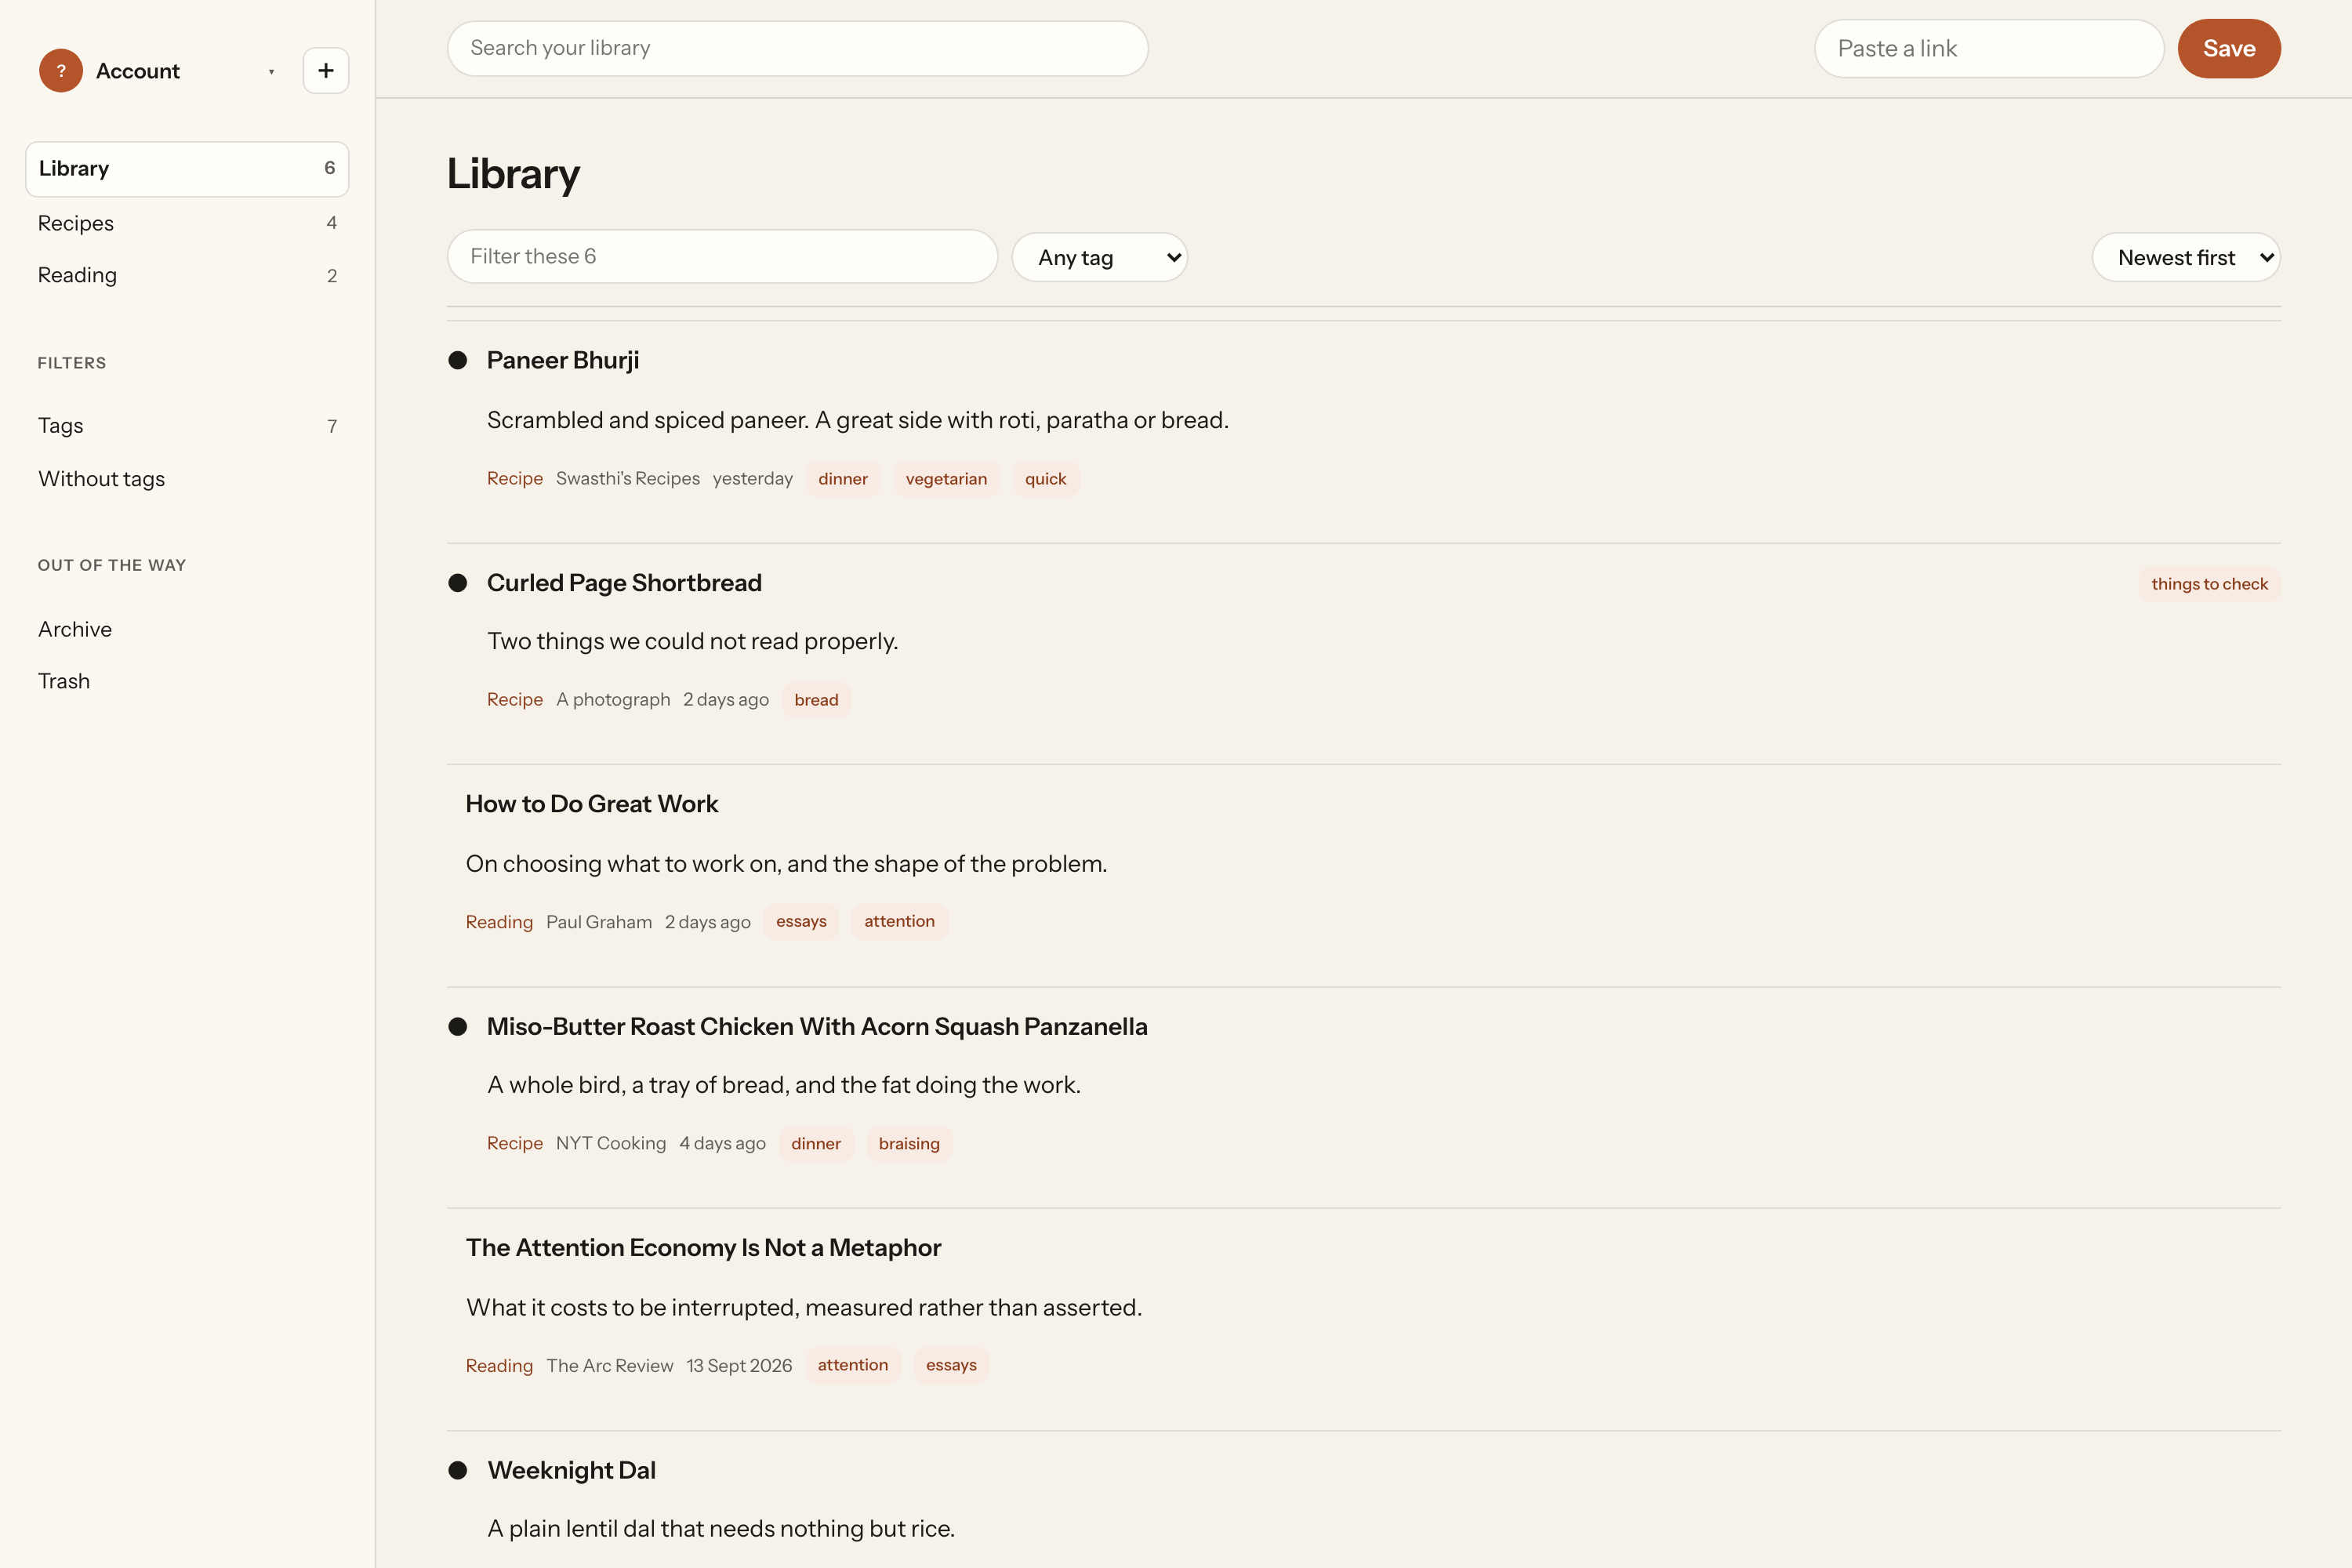Open the Curled Page Shortbread title
Viewport: 2352px width, 1568px height.
(x=624, y=583)
